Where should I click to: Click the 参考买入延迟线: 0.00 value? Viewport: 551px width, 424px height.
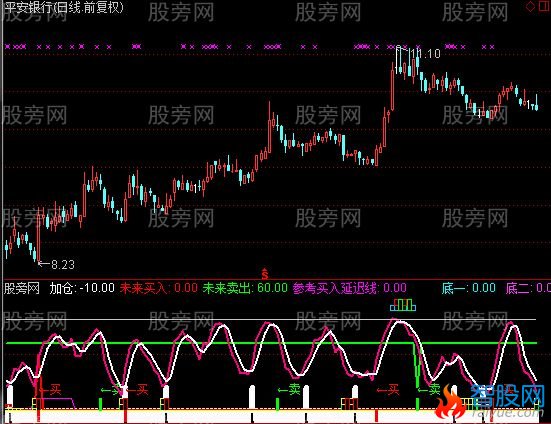[350, 288]
